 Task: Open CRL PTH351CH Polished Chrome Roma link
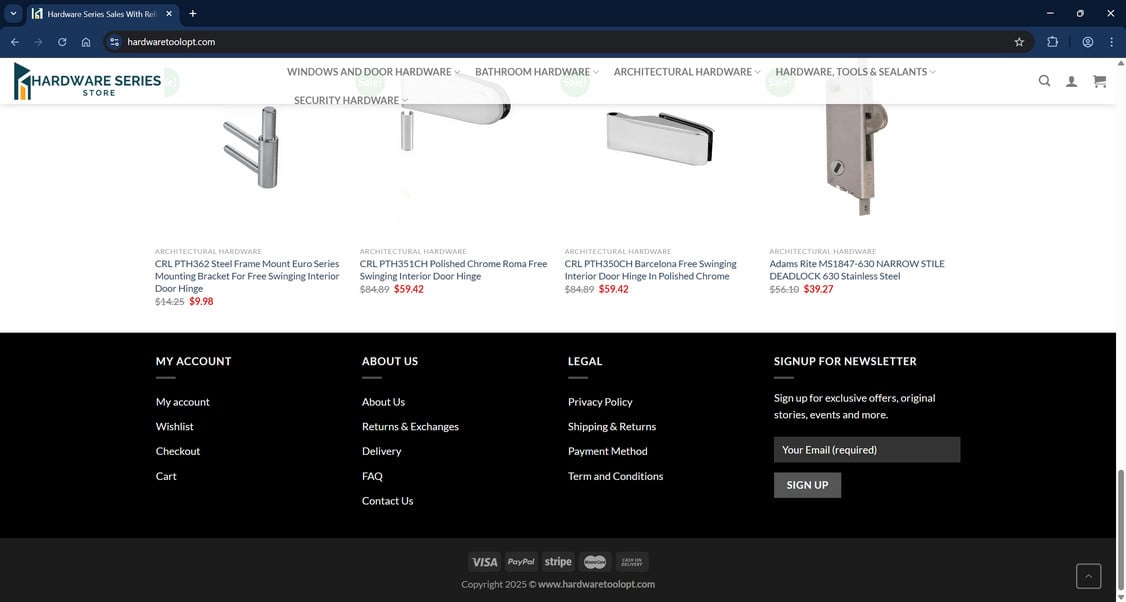coord(453,270)
